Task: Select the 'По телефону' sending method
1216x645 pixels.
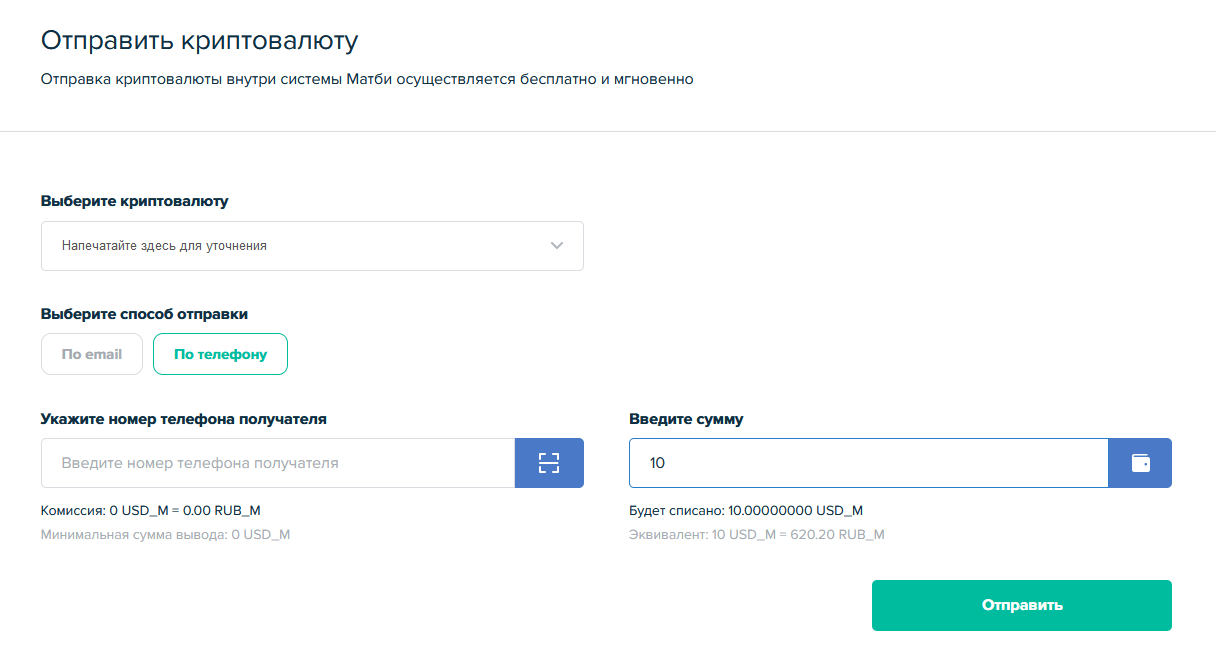Action: pos(220,354)
